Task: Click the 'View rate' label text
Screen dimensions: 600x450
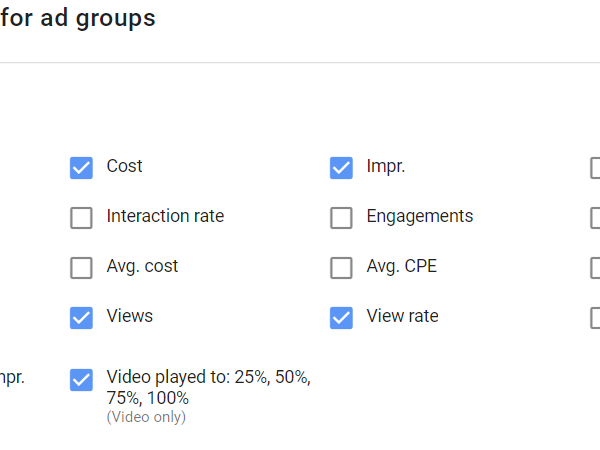Action: coord(402,316)
